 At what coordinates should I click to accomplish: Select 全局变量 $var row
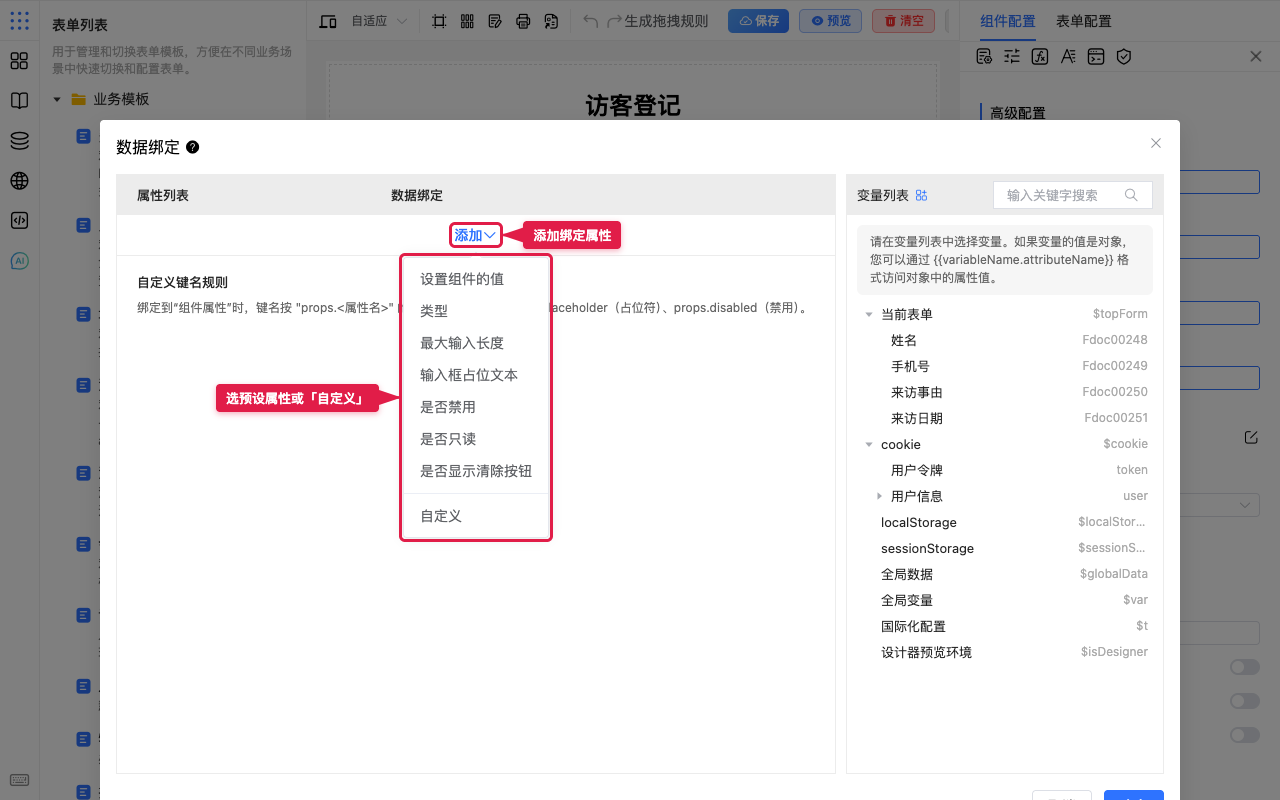point(1005,600)
